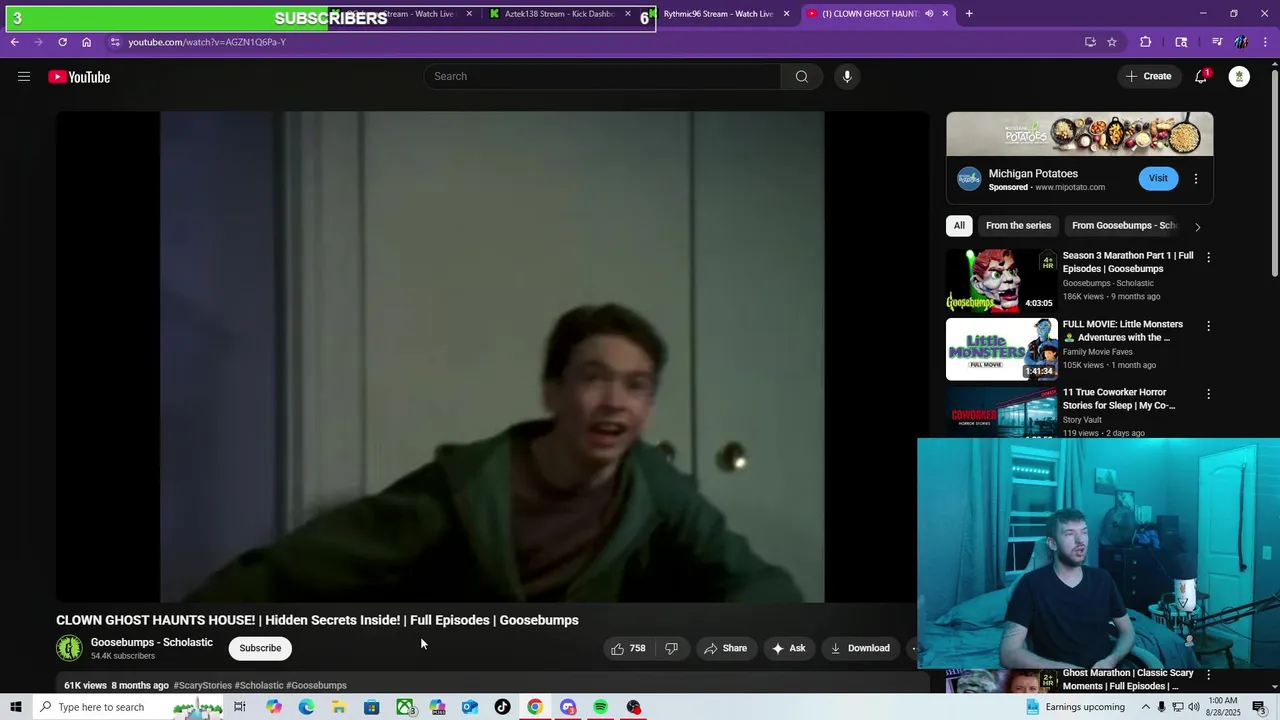Close the Rythmic96 Stream tab
1280x720 pixels.
(787, 14)
